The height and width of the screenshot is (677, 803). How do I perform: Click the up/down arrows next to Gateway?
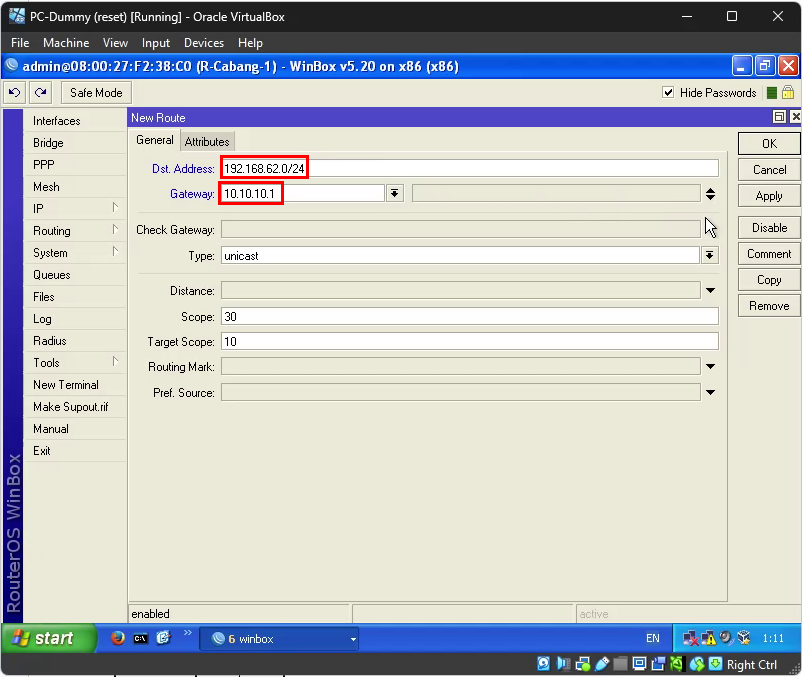tap(710, 194)
